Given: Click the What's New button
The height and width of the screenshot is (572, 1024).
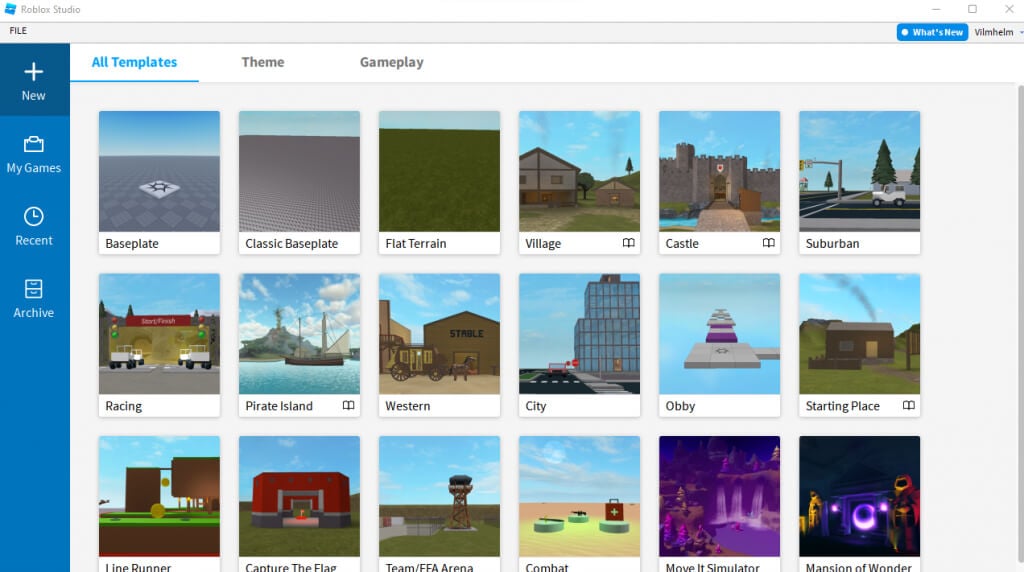Looking at the screenshot, I should click(932, 32).
